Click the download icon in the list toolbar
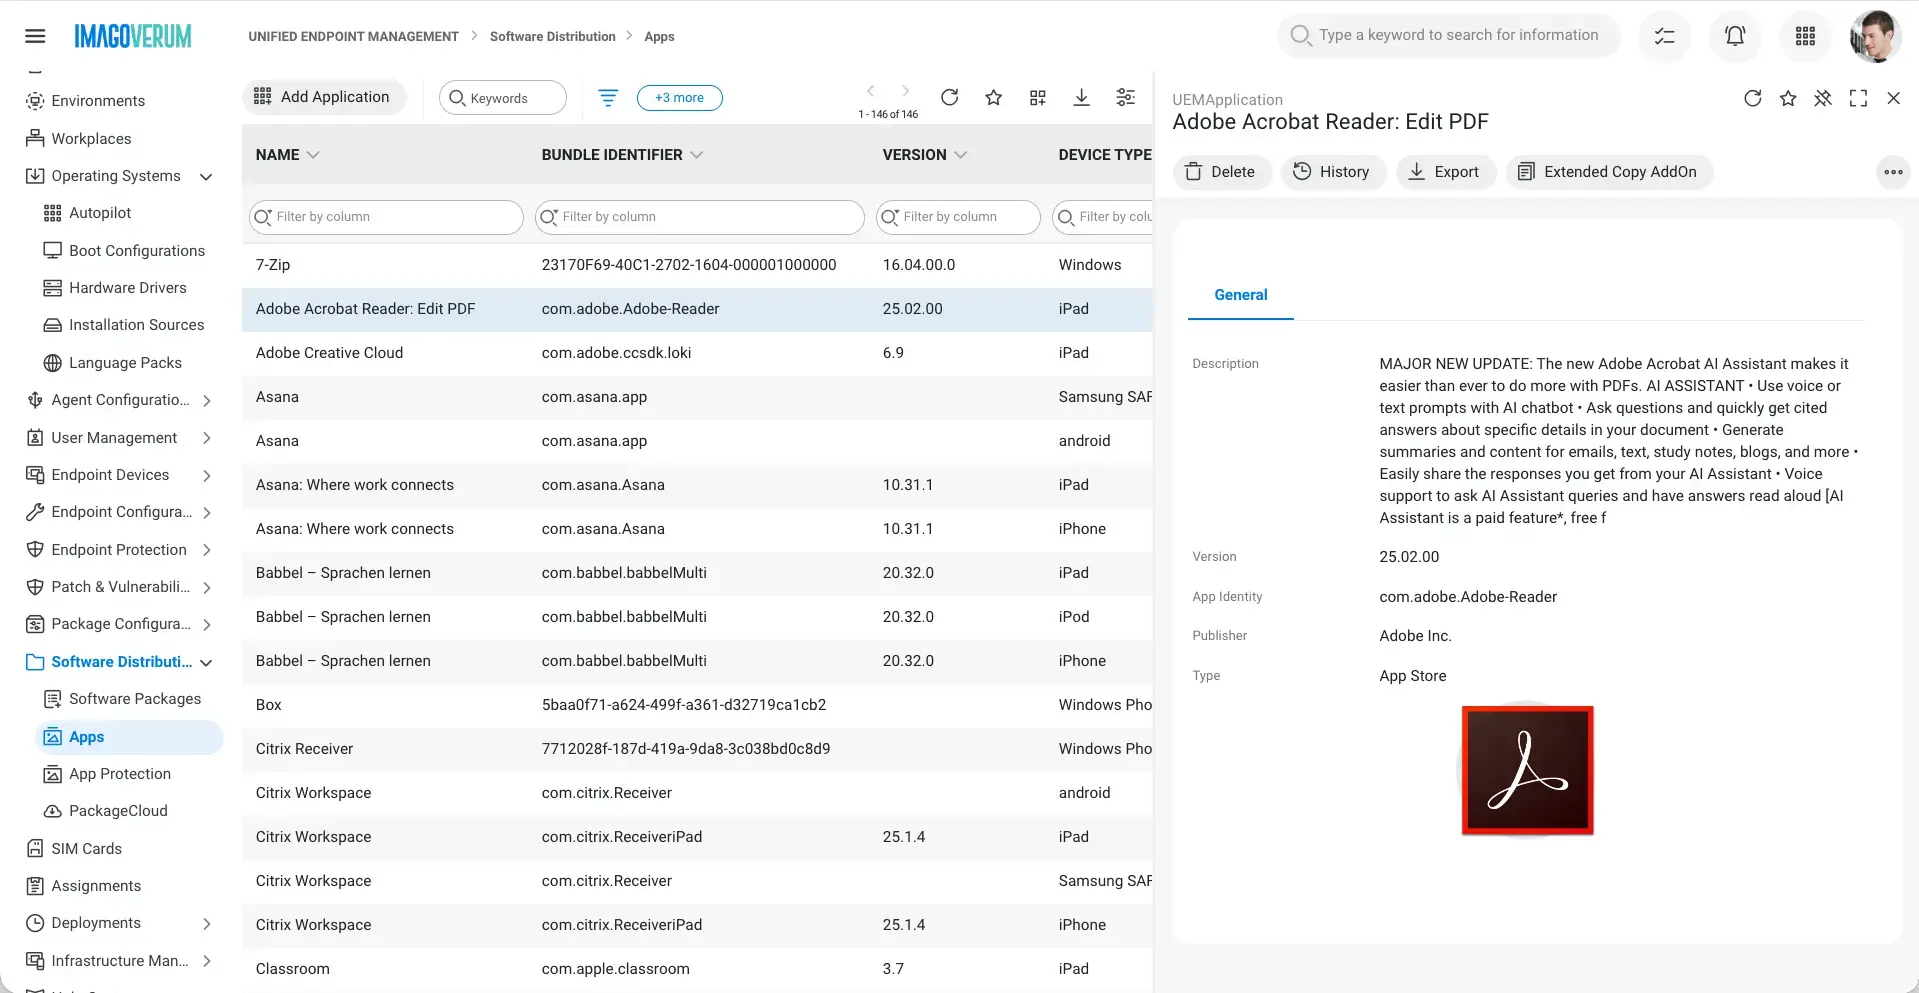Screen dimensions: 1919x993 [1081, 97]
